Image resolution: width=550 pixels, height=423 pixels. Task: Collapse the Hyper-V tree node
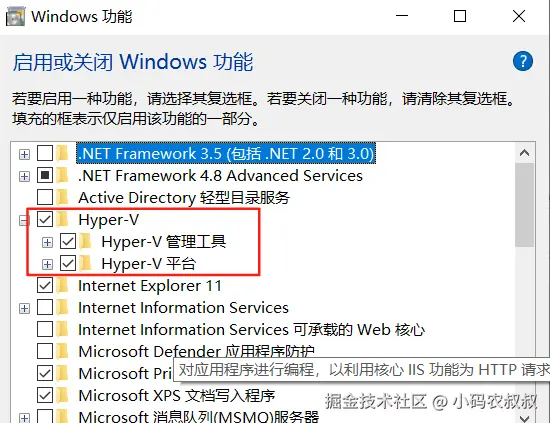click(24, 220)
